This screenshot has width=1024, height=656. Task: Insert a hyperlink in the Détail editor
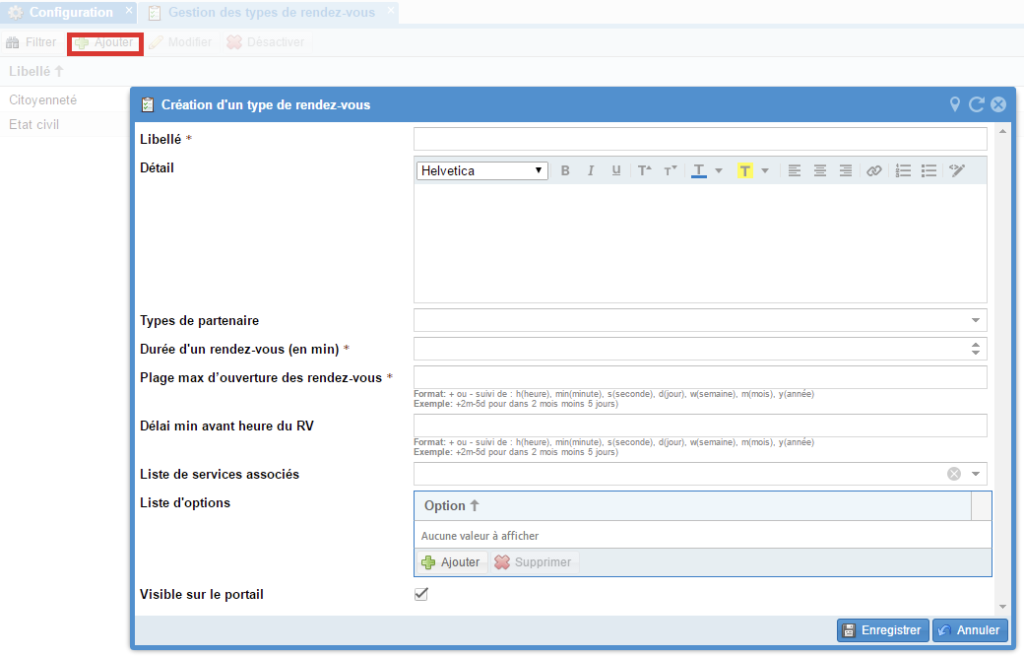874,171
